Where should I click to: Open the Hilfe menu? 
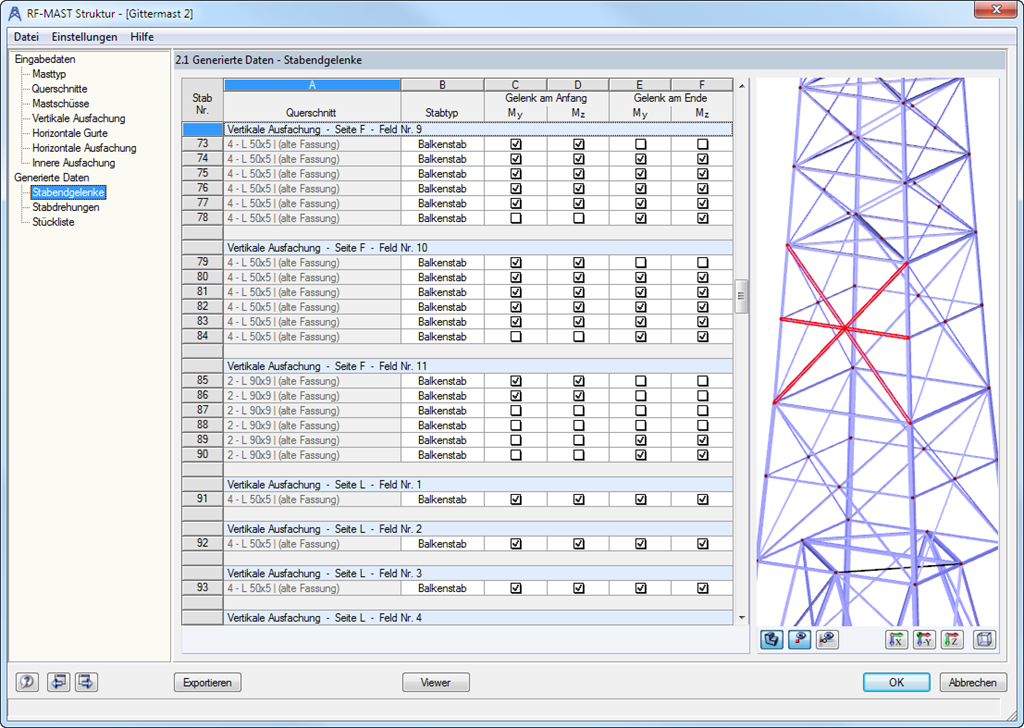142,37
